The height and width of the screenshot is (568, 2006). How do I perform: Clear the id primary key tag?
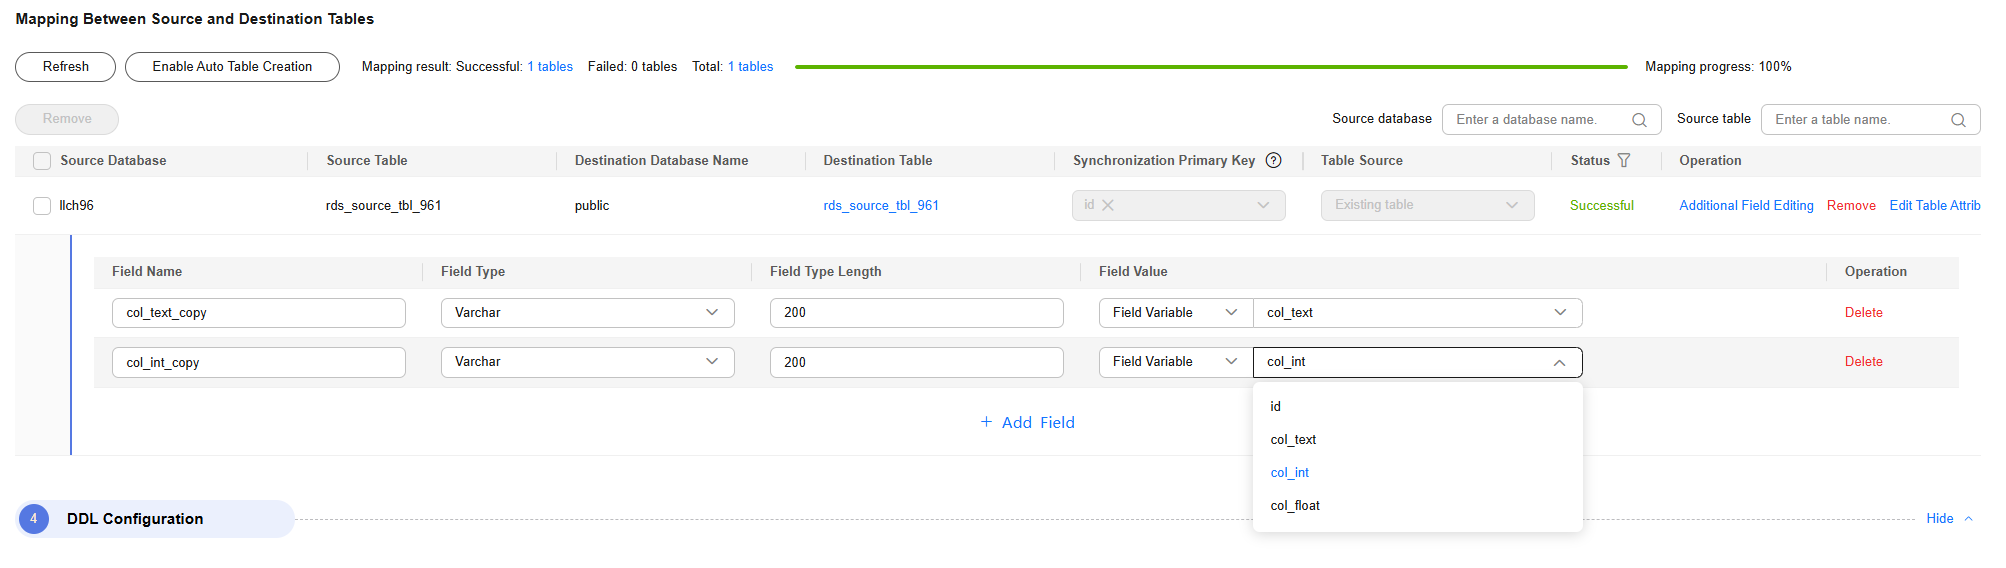(1108, 205)
